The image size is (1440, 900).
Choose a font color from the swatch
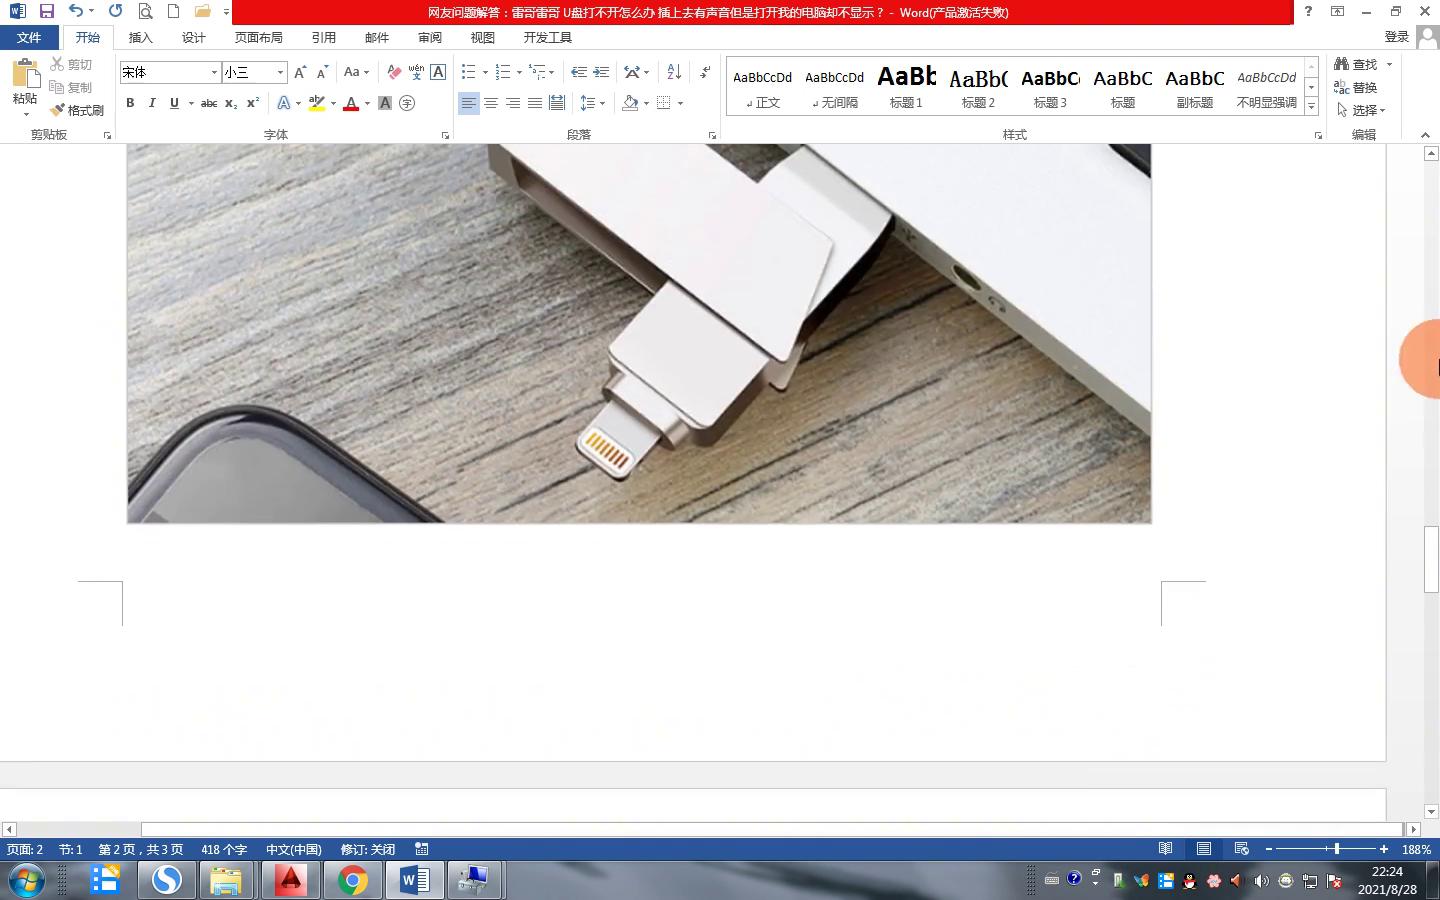pos(351,103)
